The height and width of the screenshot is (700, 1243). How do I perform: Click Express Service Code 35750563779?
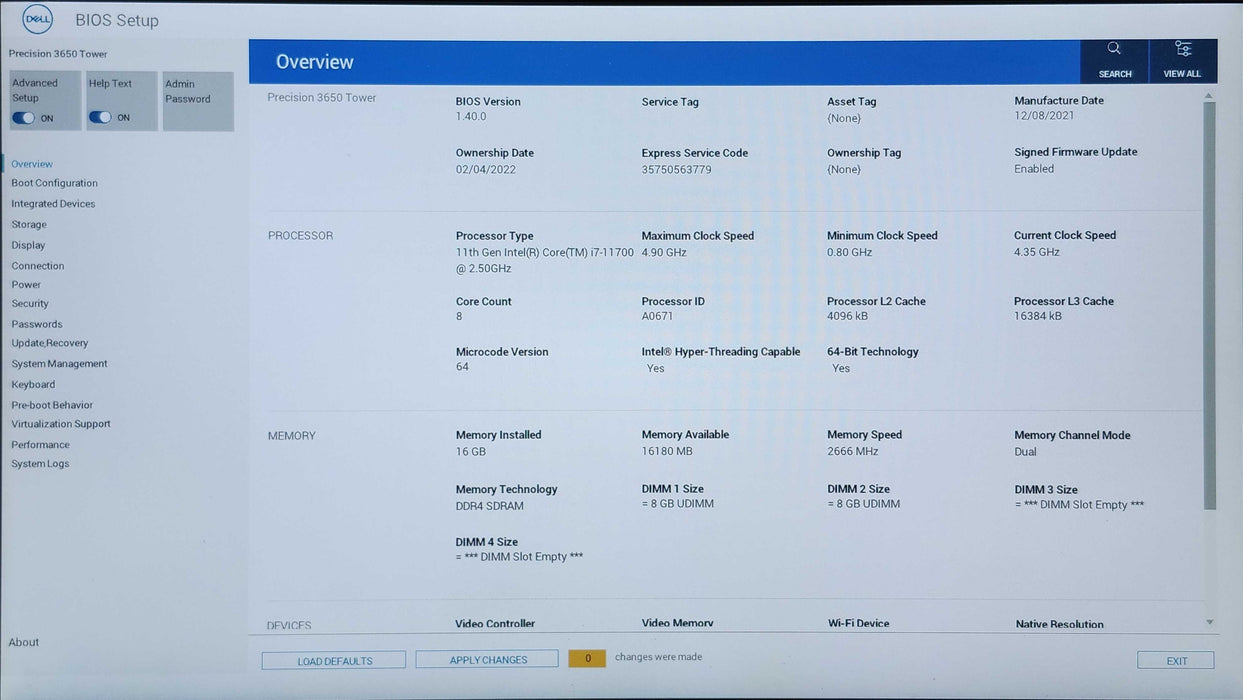[x=677, y=170]
